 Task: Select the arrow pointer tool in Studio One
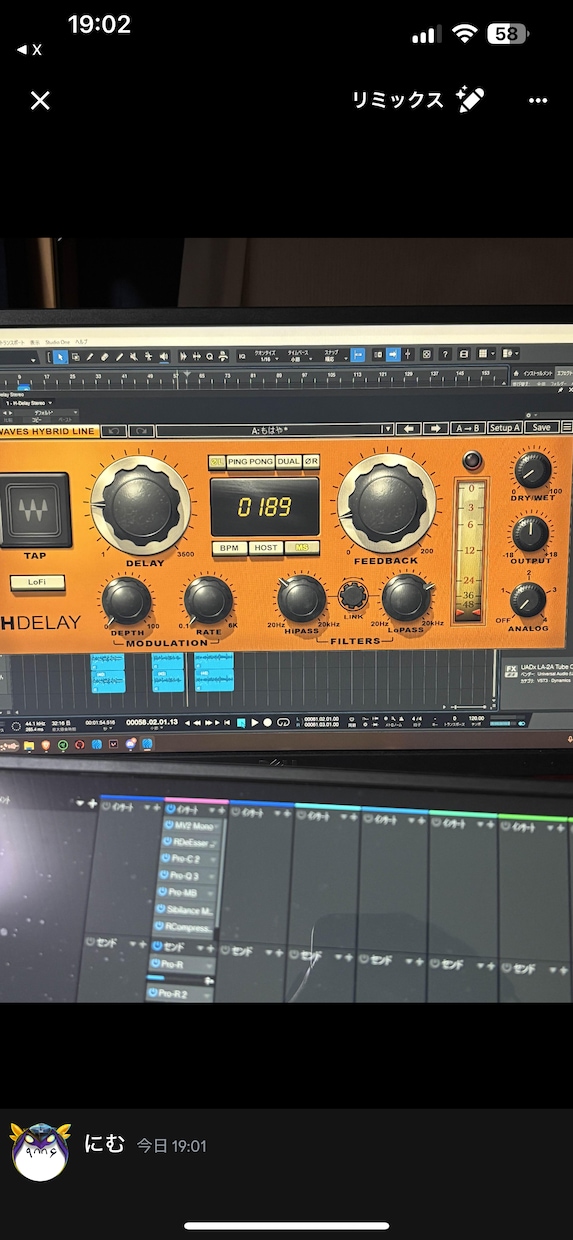[61, 355]
